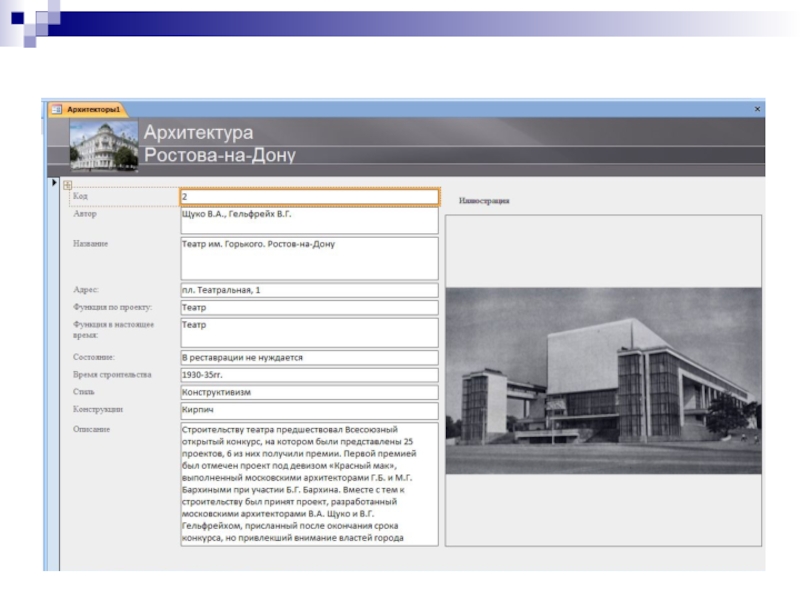Click the form icon beside the Архитекторы1 tab
Image resolution: width=800 pixels, height=600 pixels.
[56, 109]
